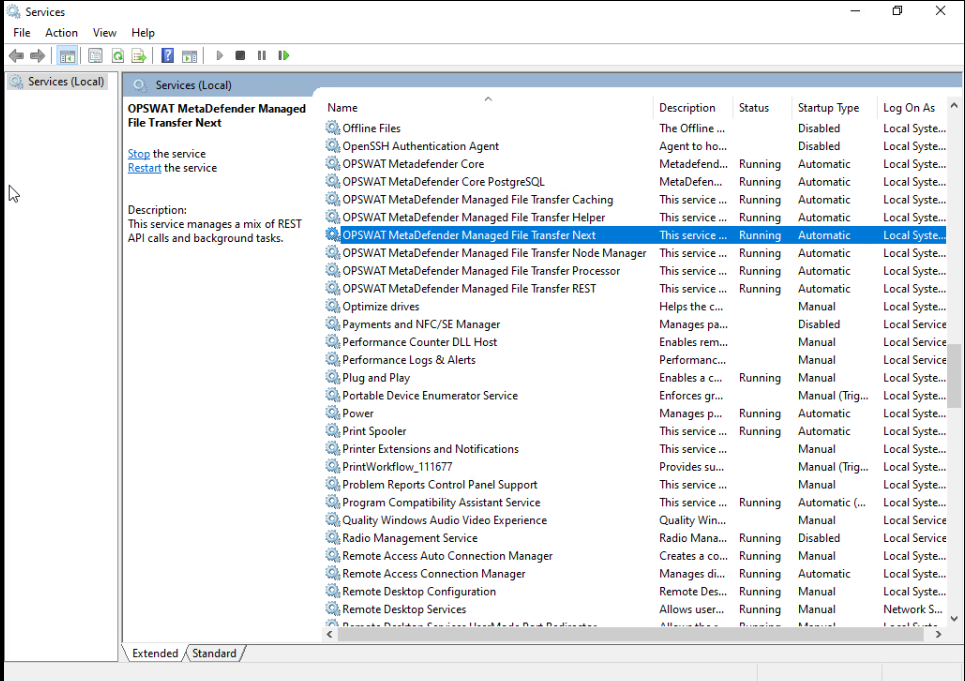Click gear icon beside OPSWAT Metadefender Core
965x681 pixels.
pyautogui.click(x=333, y=164)
